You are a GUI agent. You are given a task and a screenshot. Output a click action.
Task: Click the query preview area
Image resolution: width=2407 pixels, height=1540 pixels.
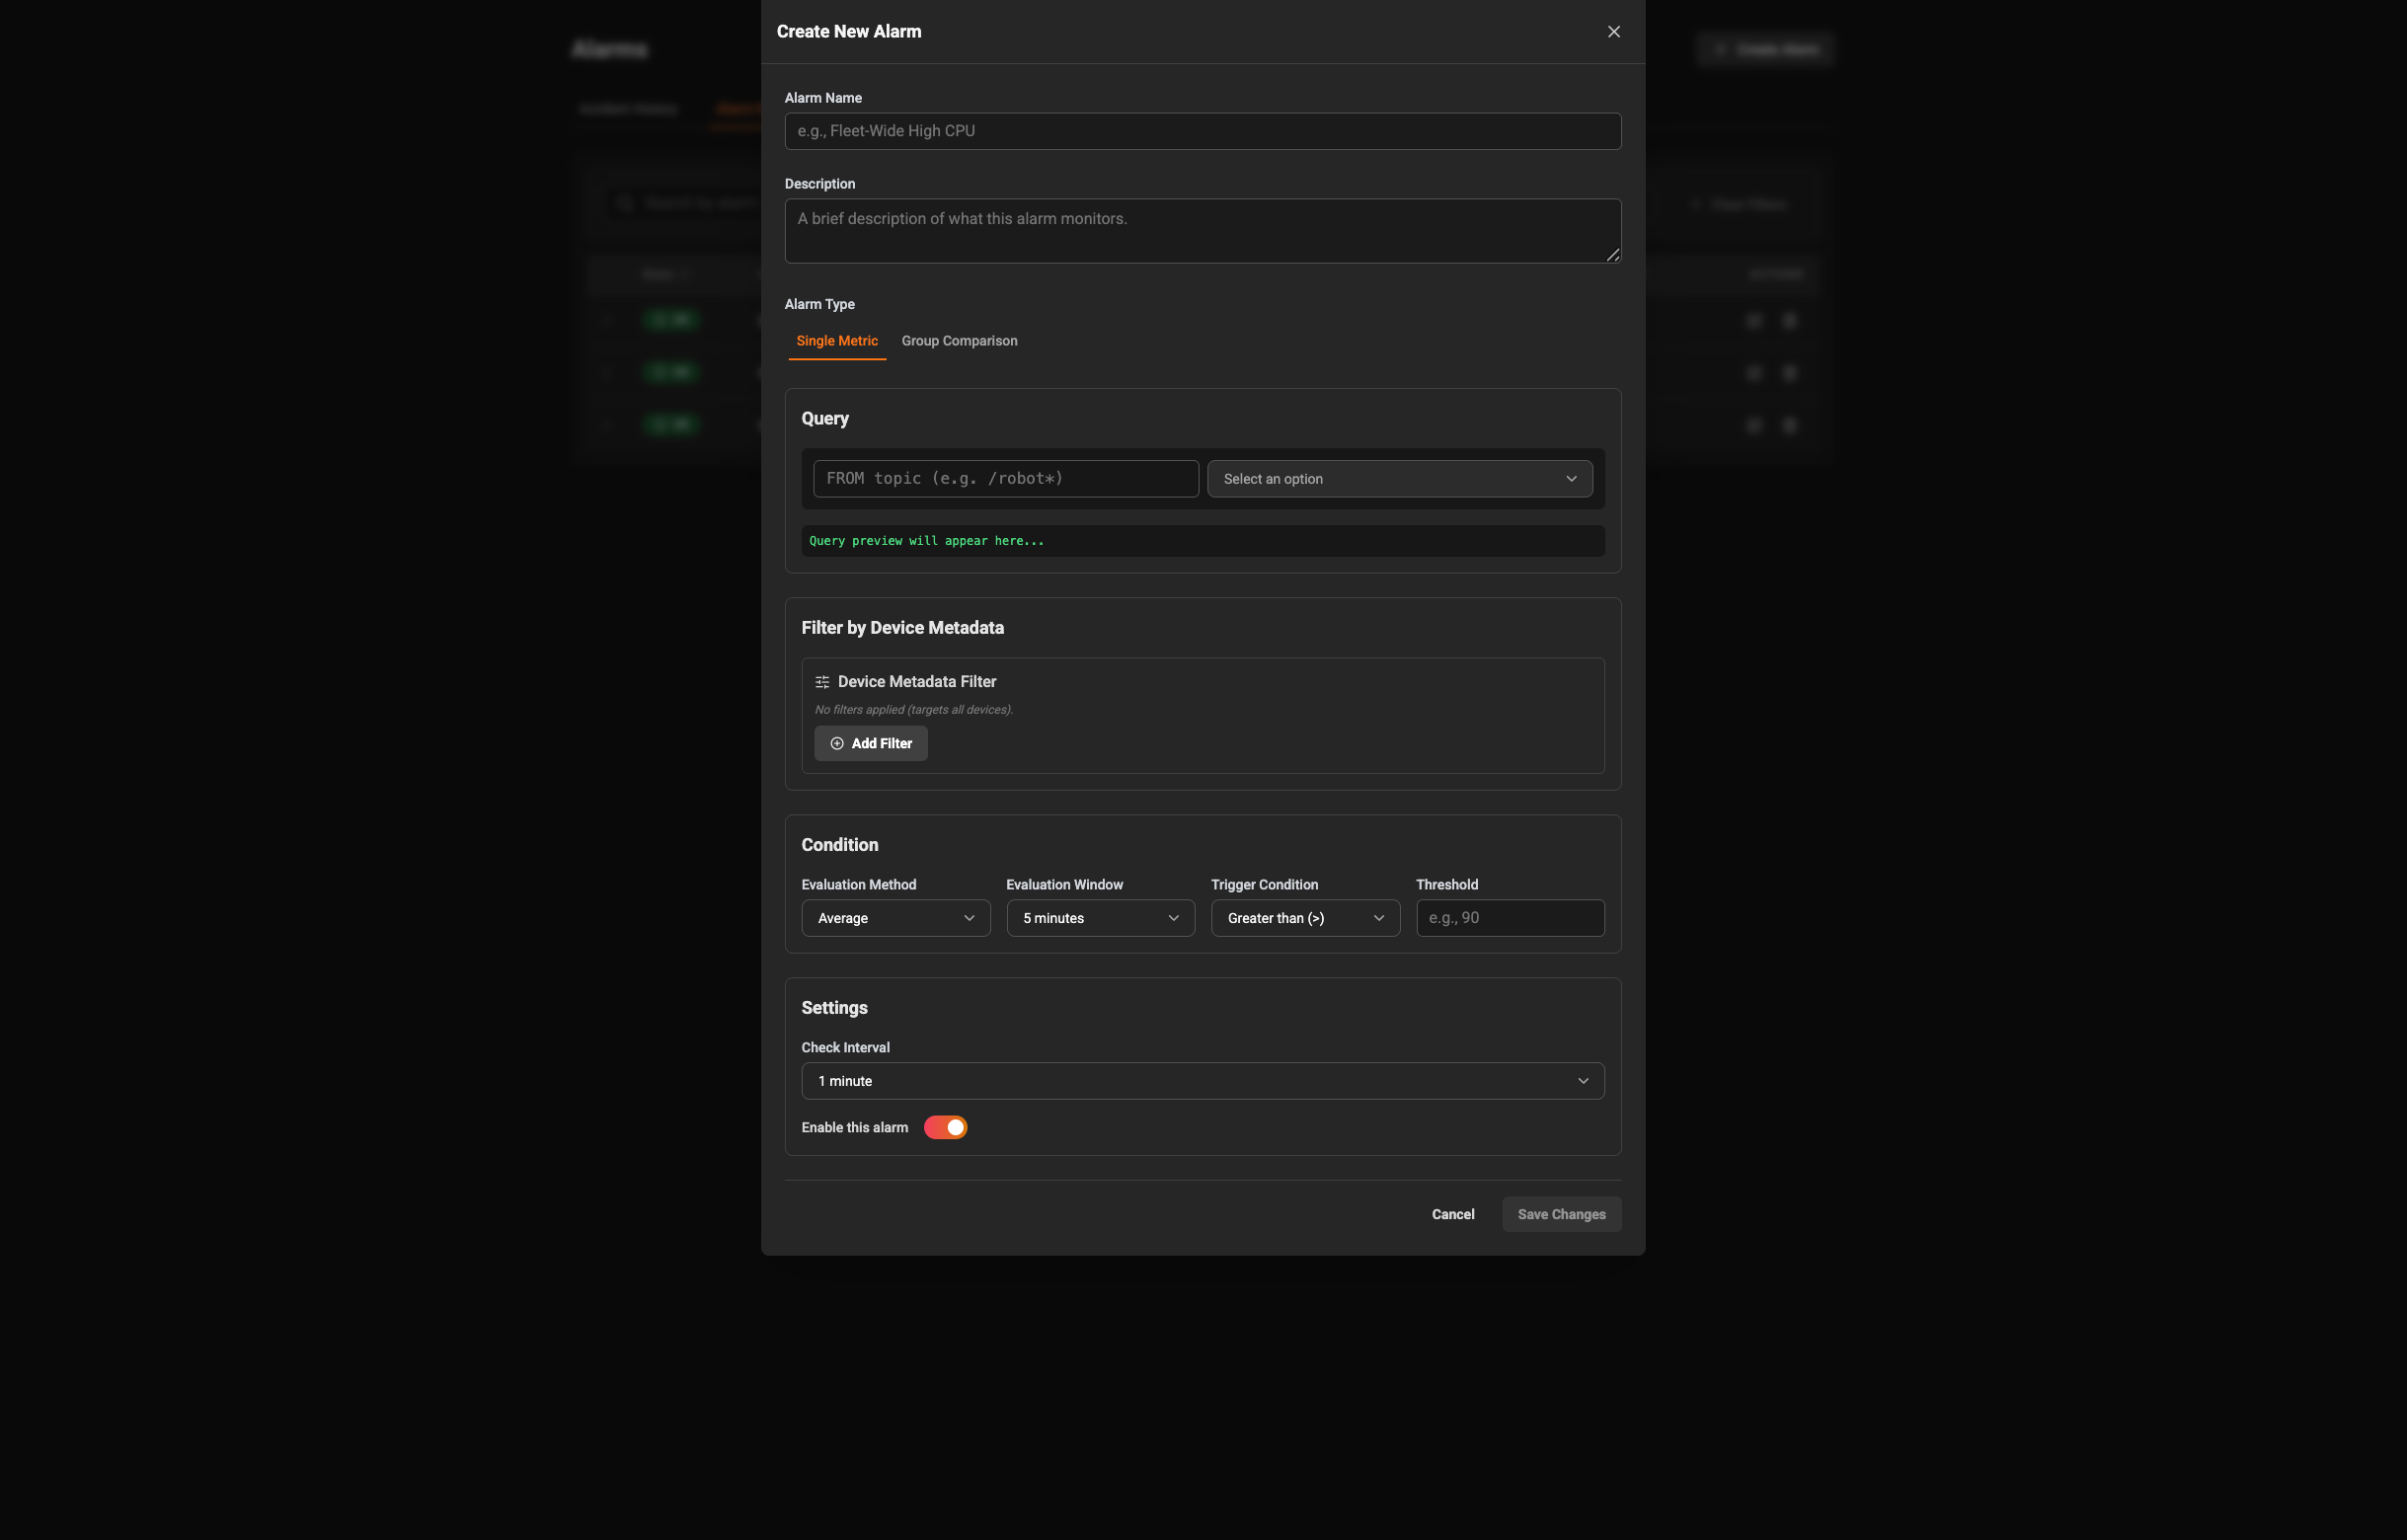pos(1202,540)
